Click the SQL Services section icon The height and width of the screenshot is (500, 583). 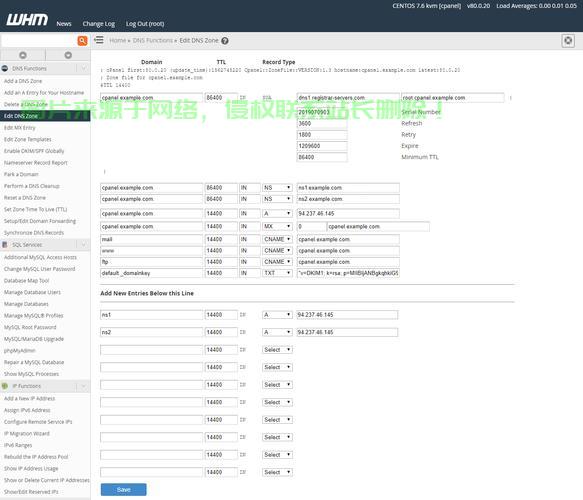[x=5, y=245]
